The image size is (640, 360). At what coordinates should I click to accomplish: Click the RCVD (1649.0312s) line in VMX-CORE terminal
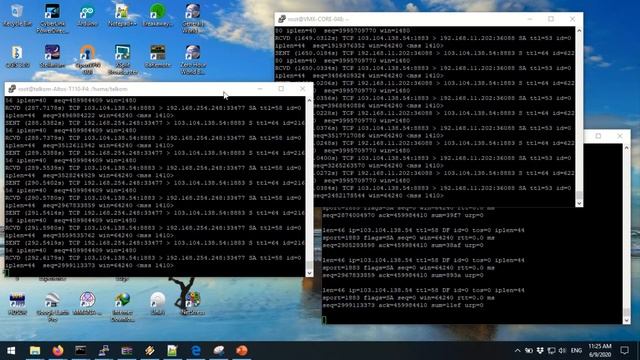[423, 38]
